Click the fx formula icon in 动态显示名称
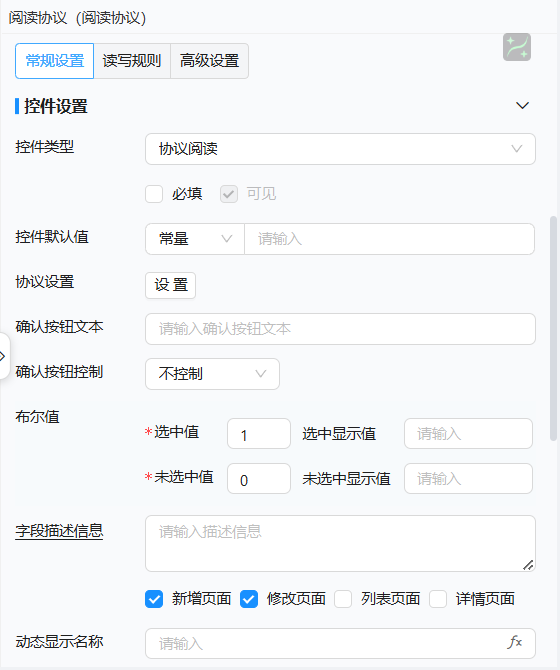The width and height of the screenshot is (560, 670). tap(515, 642)
